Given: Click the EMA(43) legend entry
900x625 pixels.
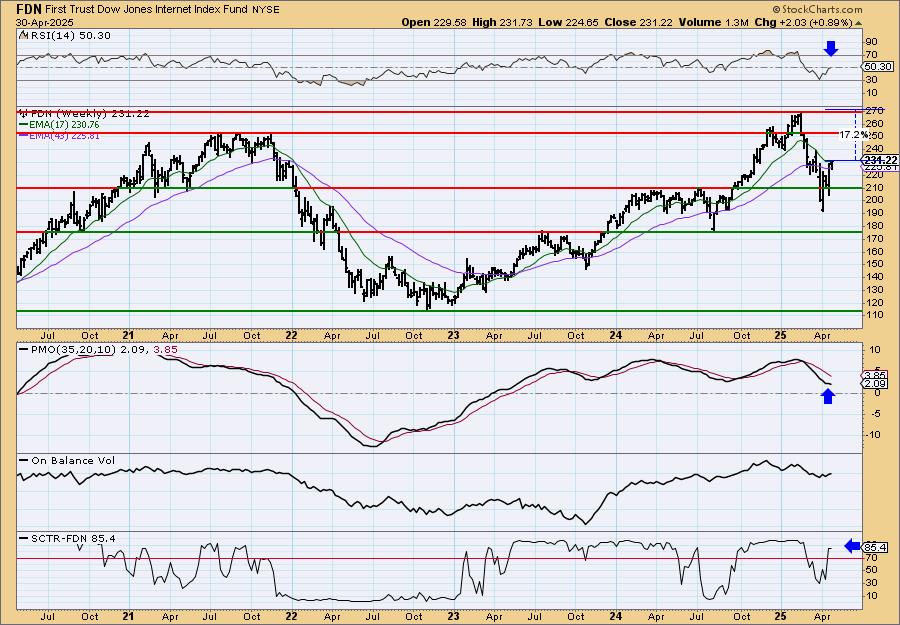Looking at the screenshot, I should point(59,135).
